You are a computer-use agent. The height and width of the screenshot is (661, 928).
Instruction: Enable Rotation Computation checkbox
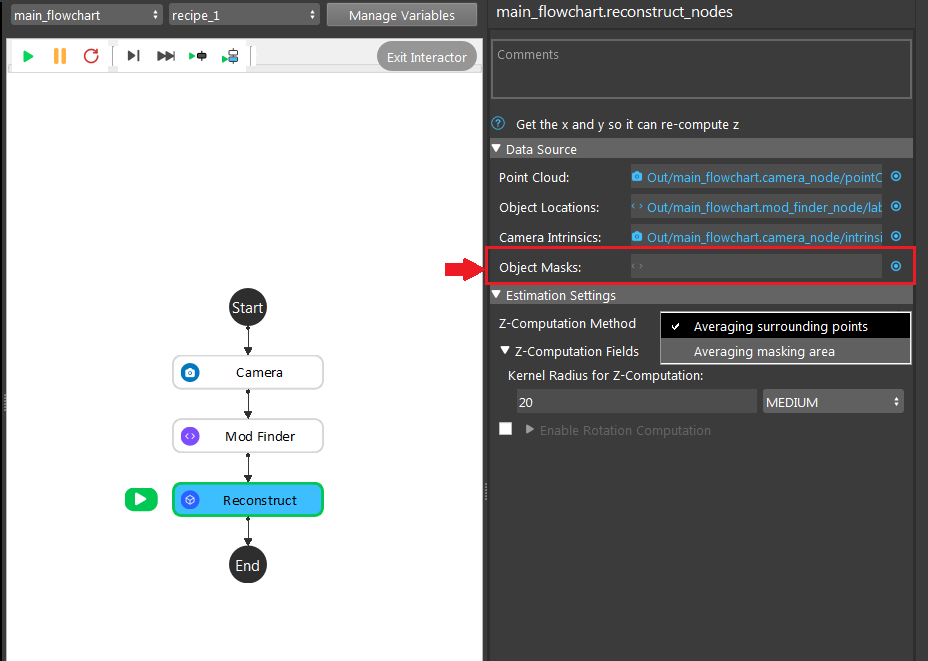point(505,428)
